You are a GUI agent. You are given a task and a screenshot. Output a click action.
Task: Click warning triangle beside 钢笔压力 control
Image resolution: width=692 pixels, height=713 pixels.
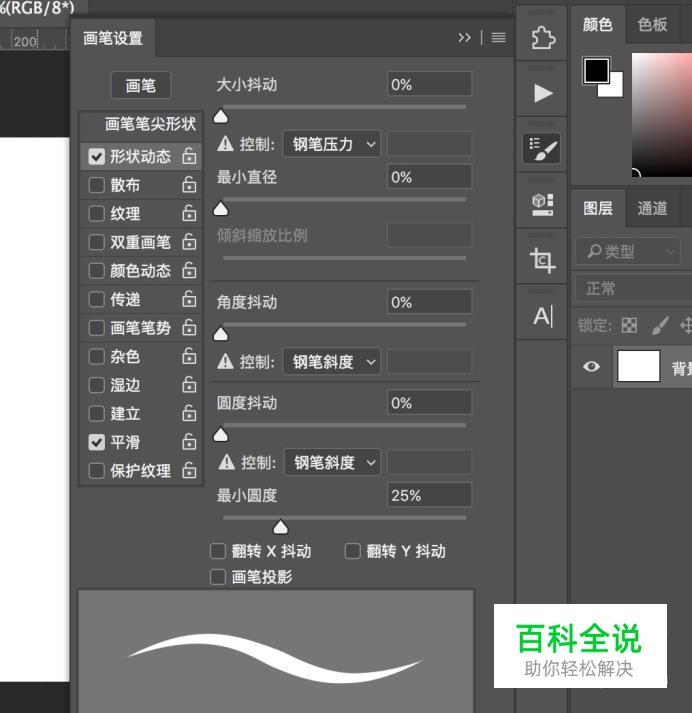pos(226,144)
